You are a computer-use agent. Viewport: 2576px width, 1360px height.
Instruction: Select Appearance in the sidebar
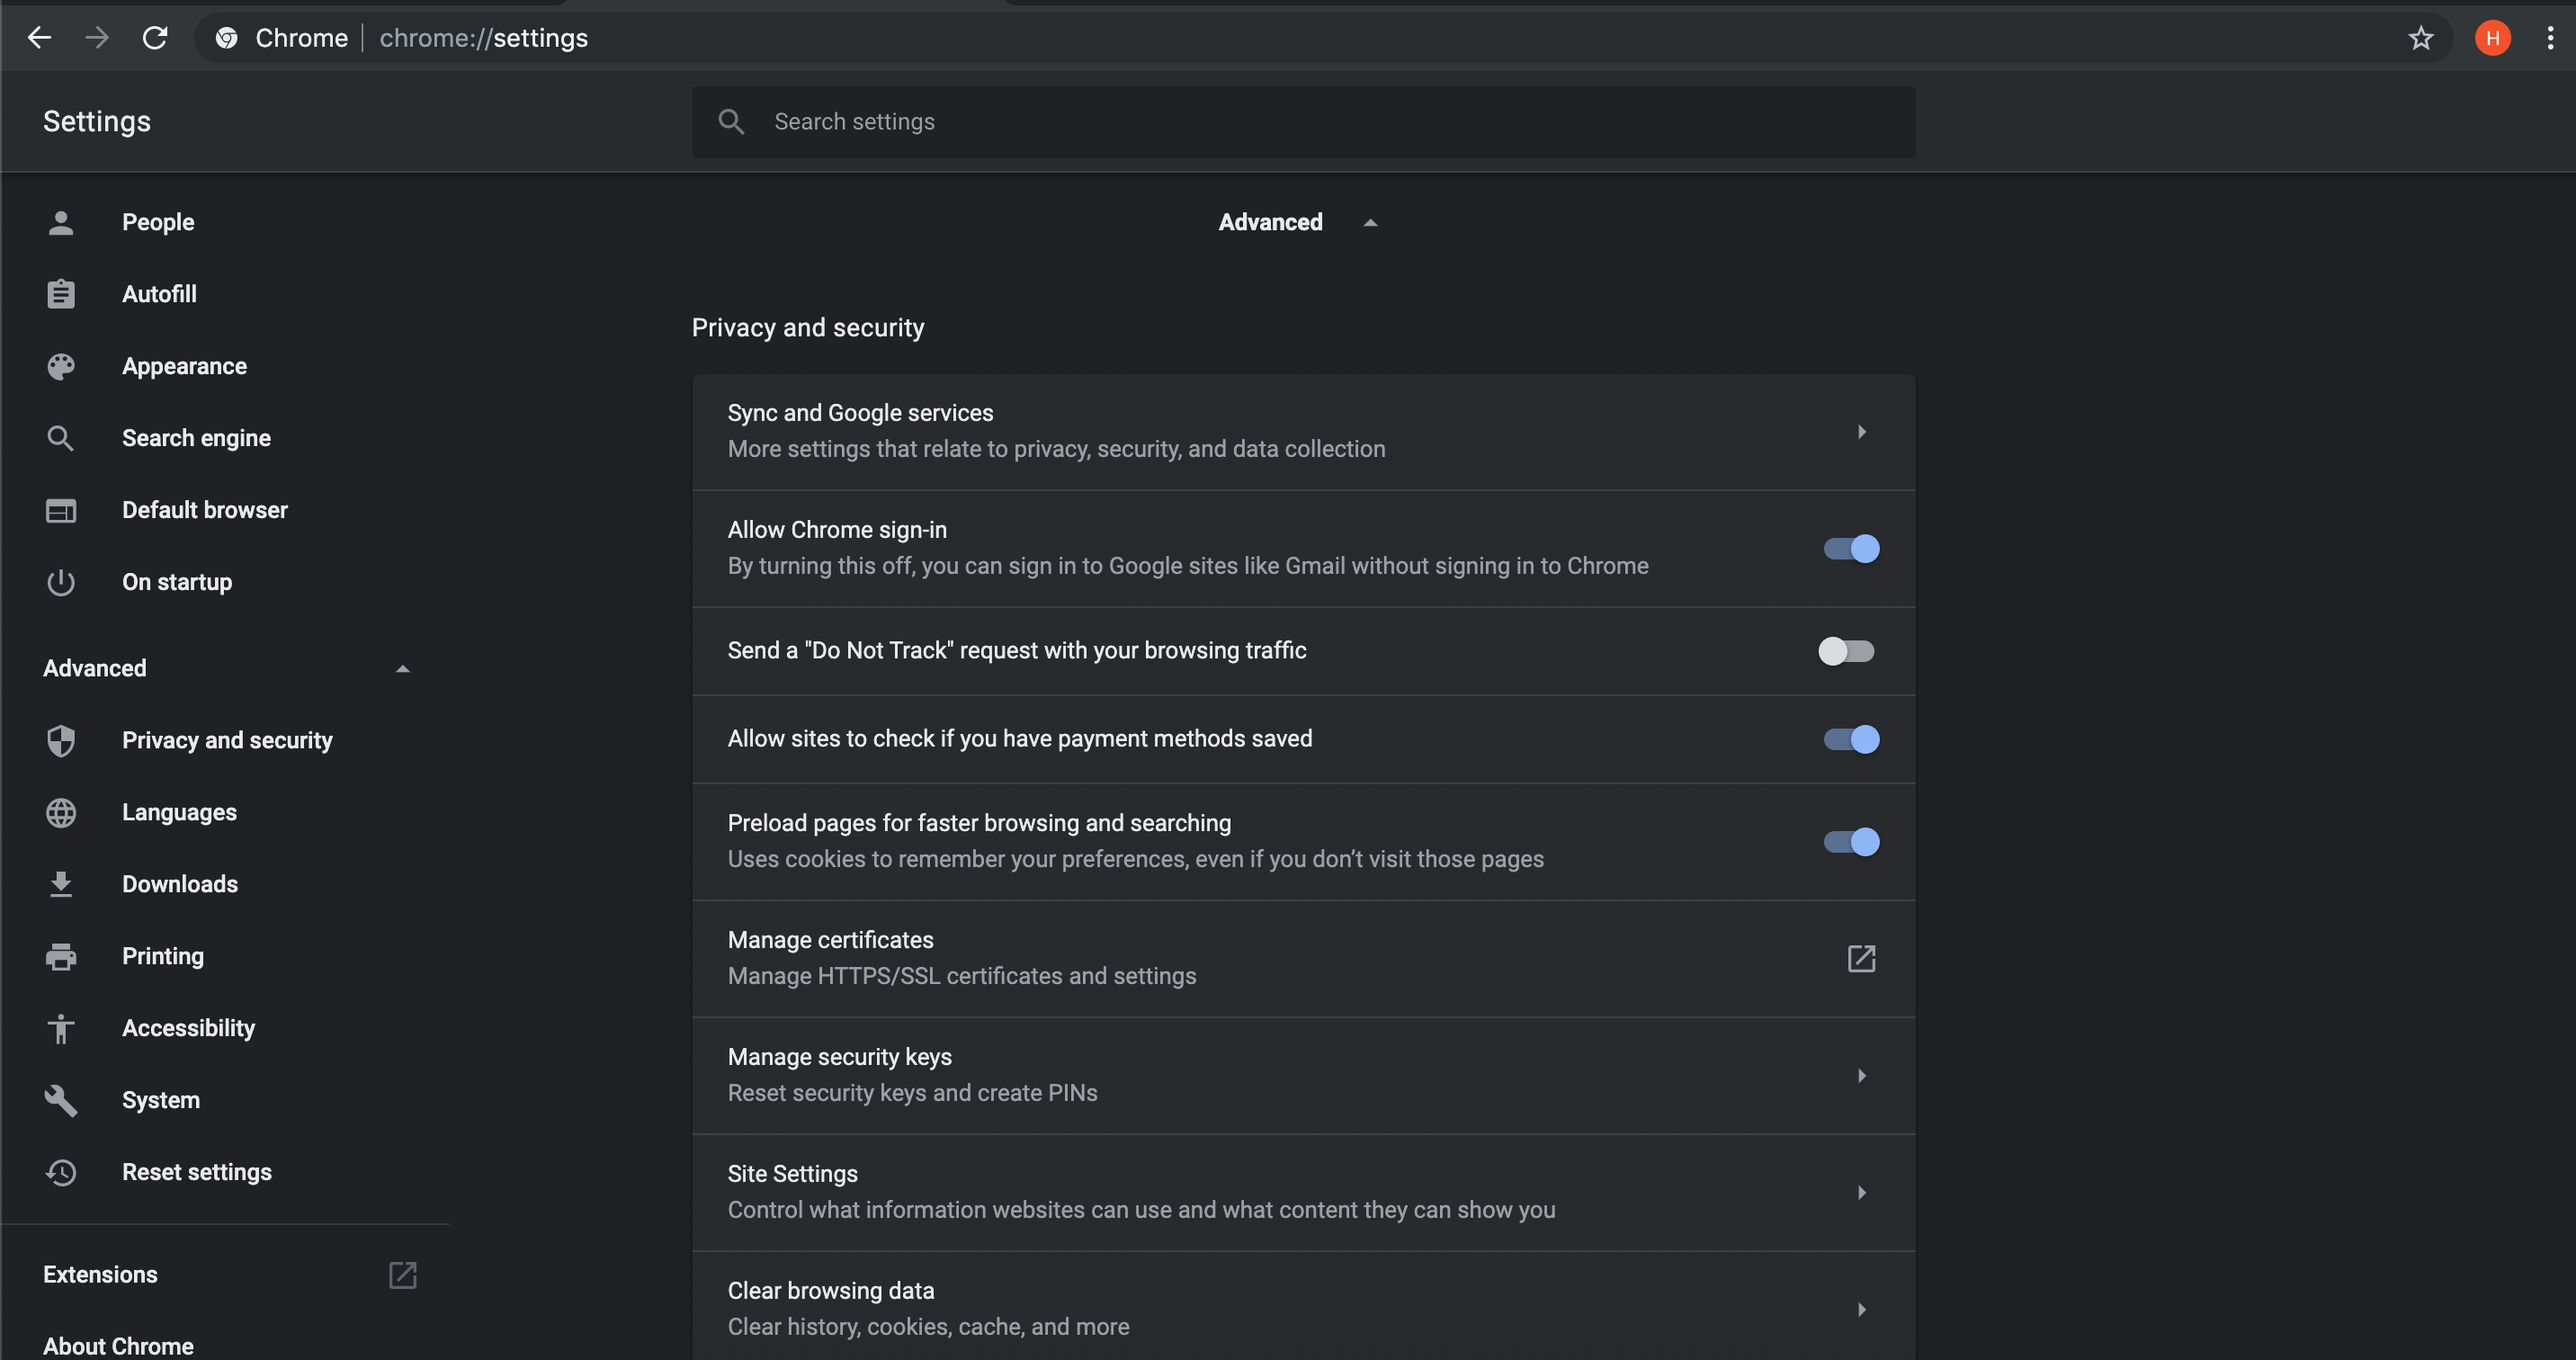pos(184,366)
